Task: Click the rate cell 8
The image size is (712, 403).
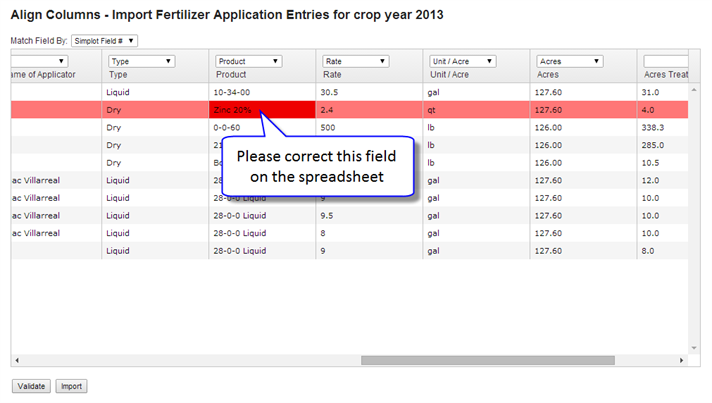Action: [369, 233]
